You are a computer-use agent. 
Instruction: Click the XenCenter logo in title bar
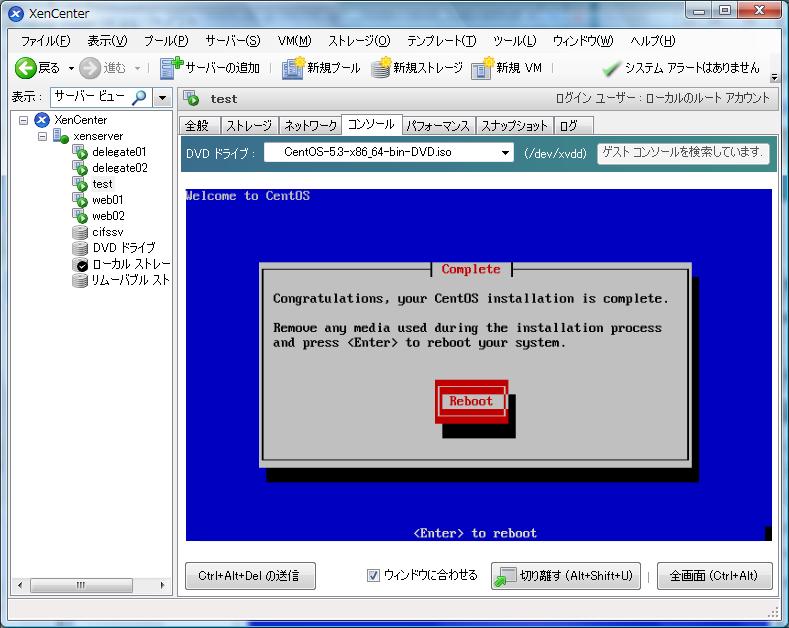point(16,14)
